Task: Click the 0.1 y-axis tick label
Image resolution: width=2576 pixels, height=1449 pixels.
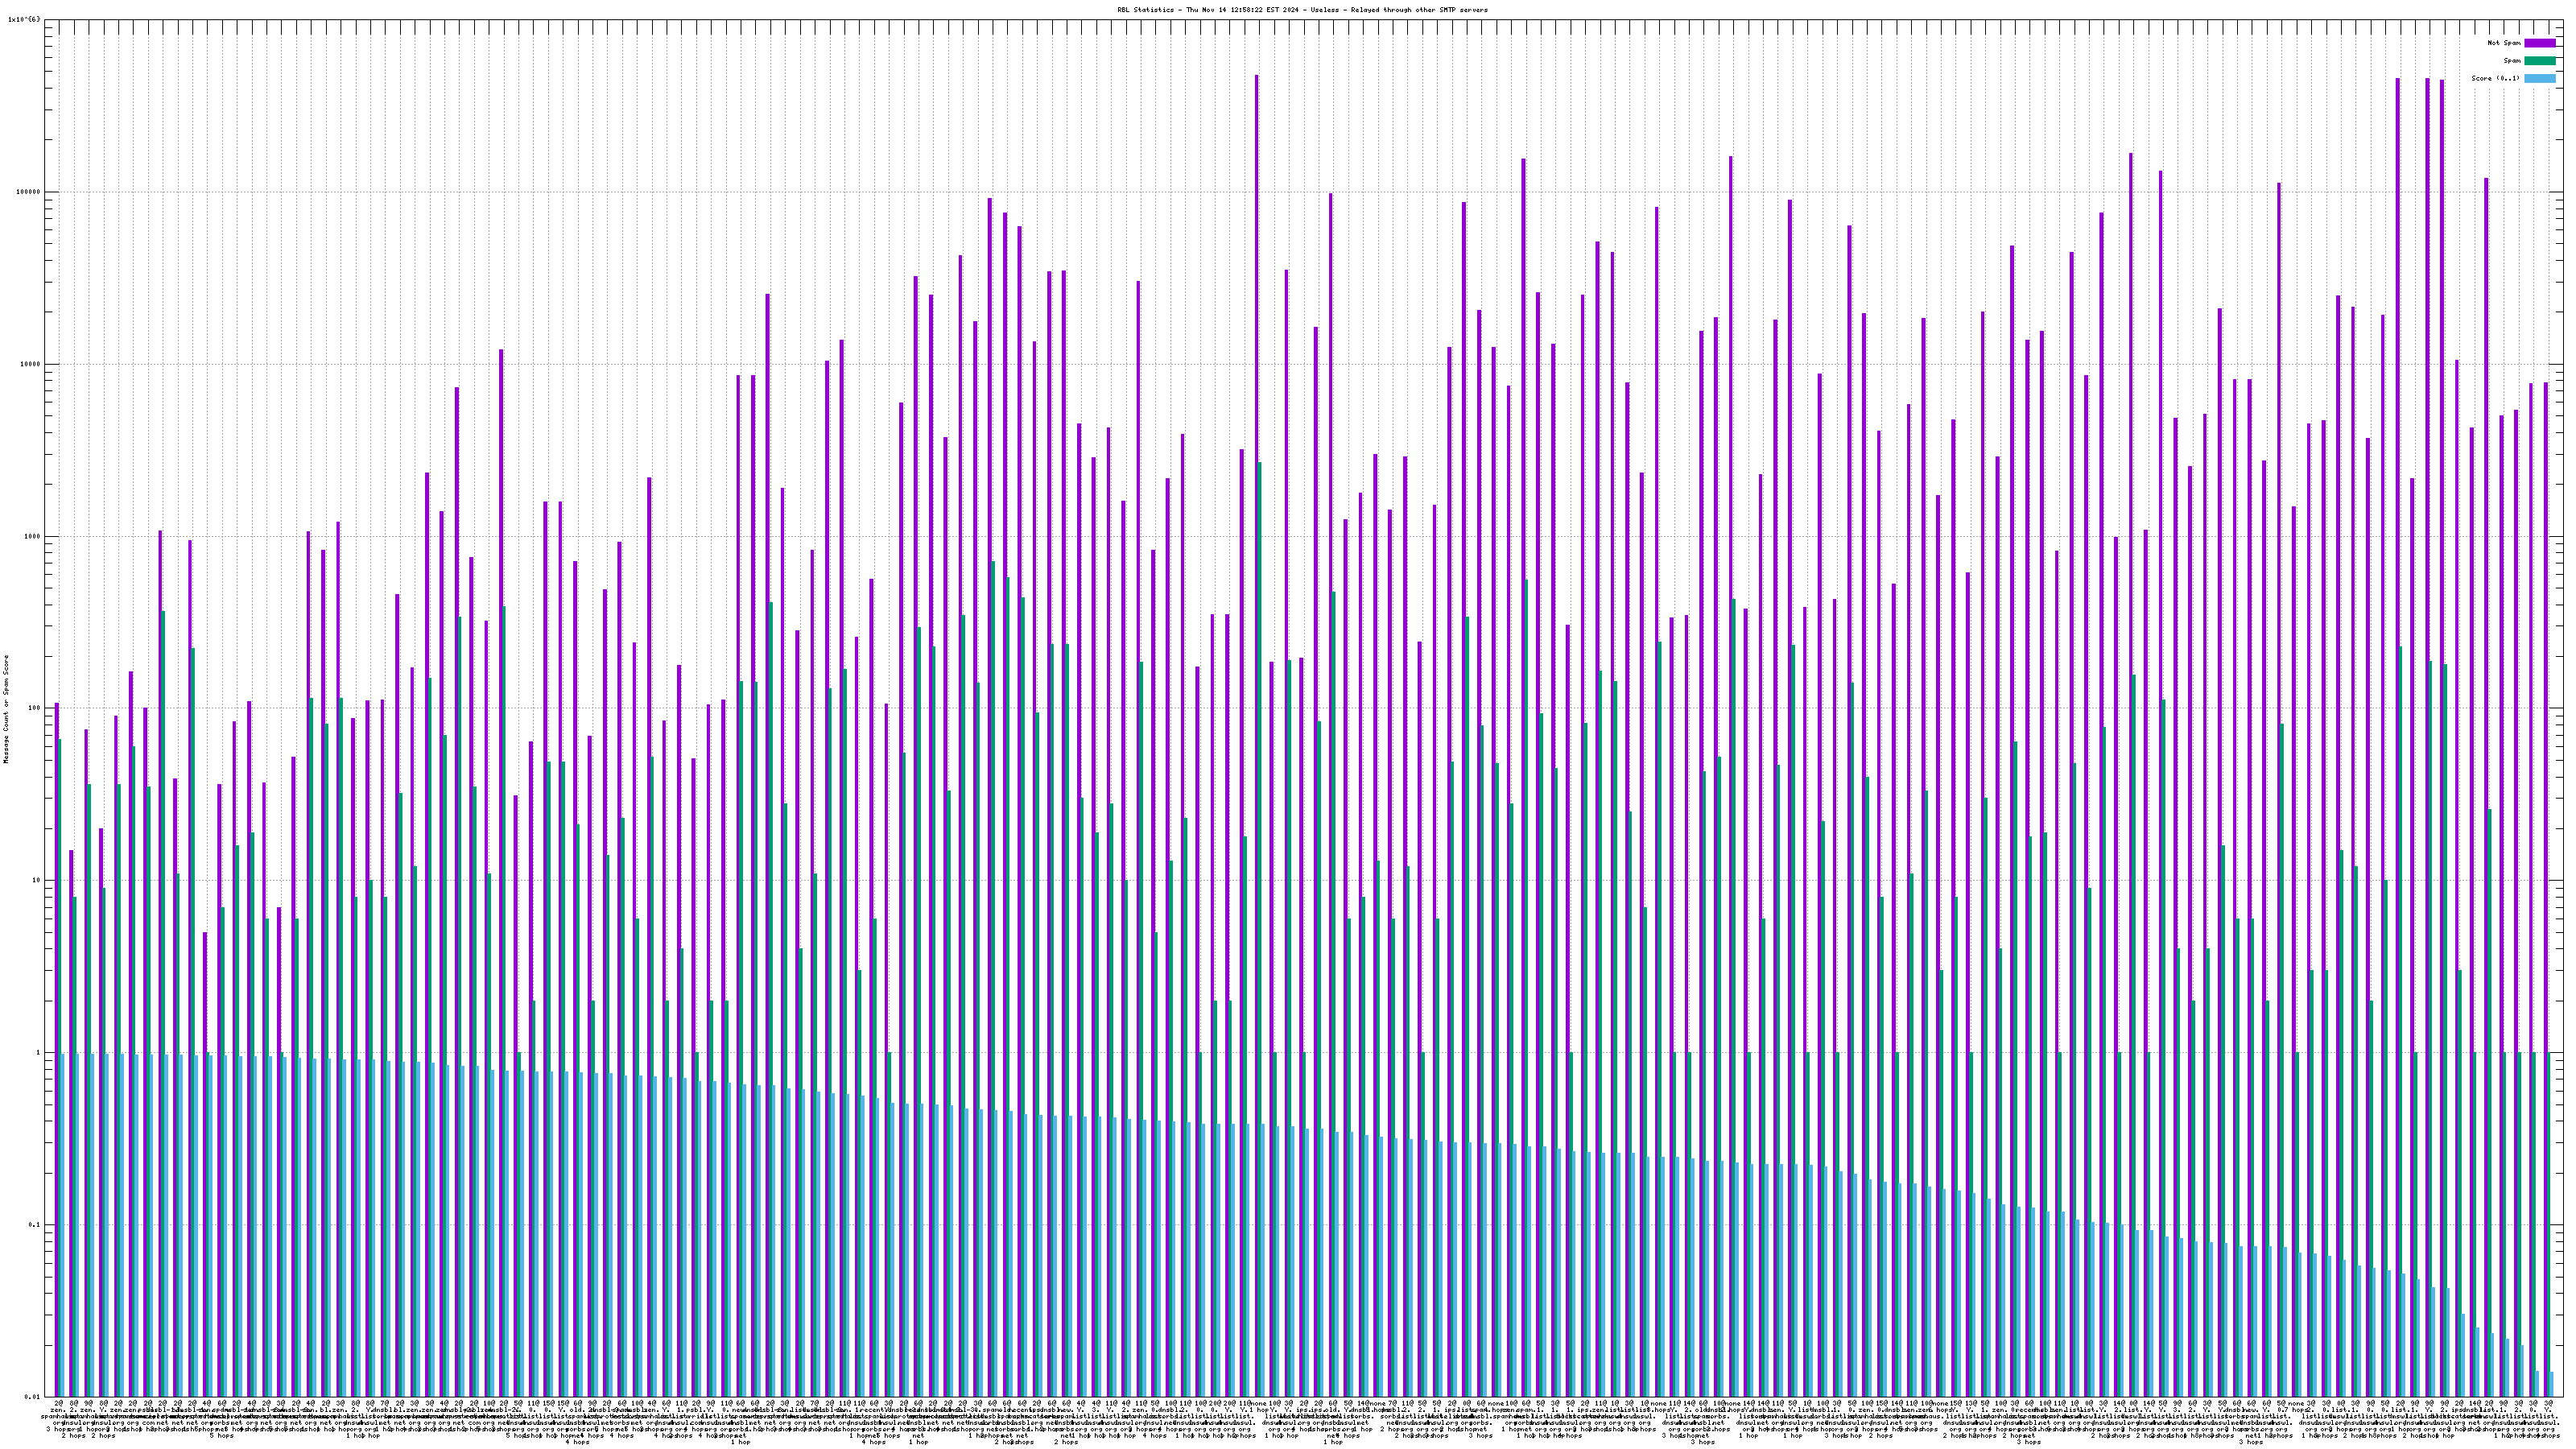Action: 35,1225
